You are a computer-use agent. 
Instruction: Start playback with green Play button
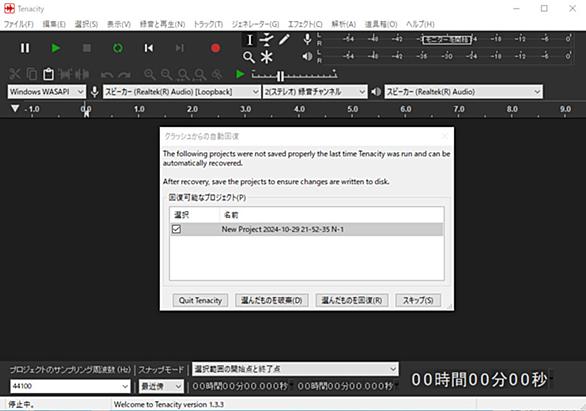(x=56, y=48)
